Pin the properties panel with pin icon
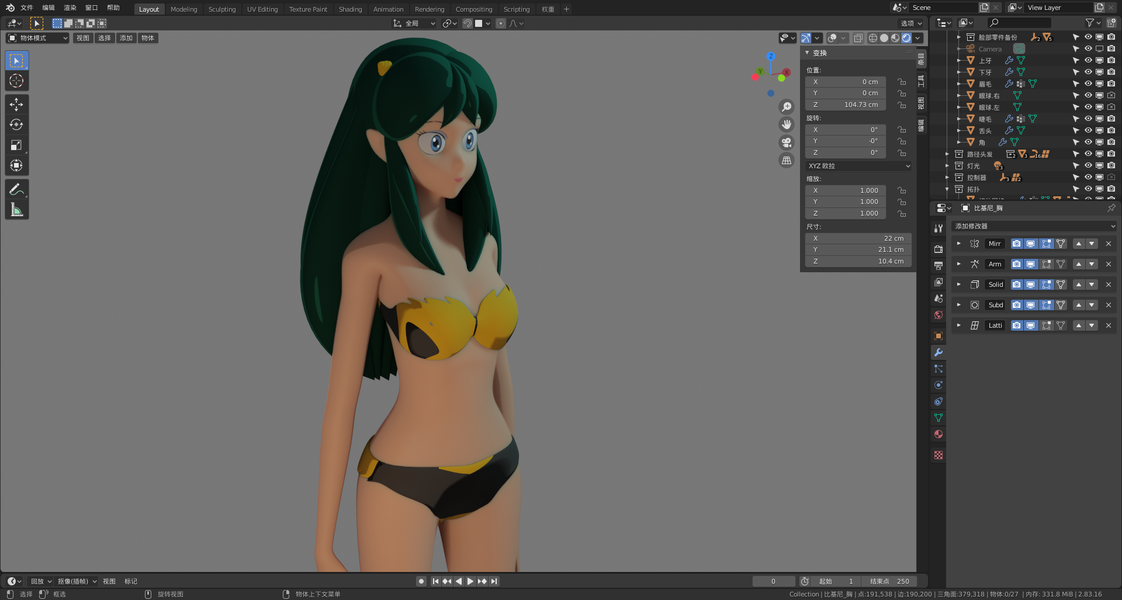Image resolution: width=1122 pixels, height=600 pixels. coord(1111,208)
